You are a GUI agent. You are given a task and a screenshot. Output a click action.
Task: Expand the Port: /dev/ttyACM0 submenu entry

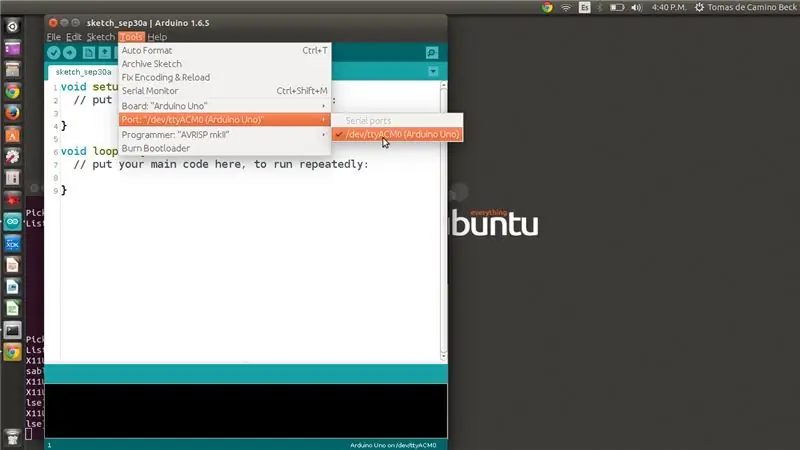pos(224,119)
